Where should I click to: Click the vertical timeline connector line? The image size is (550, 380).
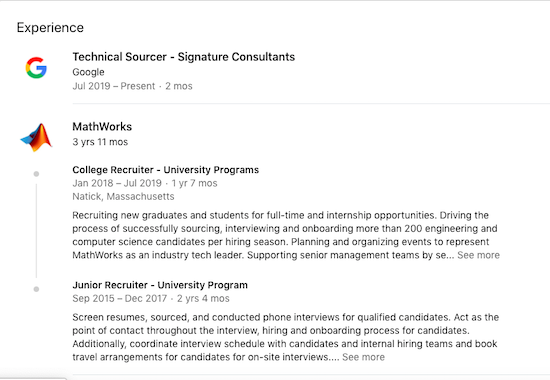(x=36, y=231)
